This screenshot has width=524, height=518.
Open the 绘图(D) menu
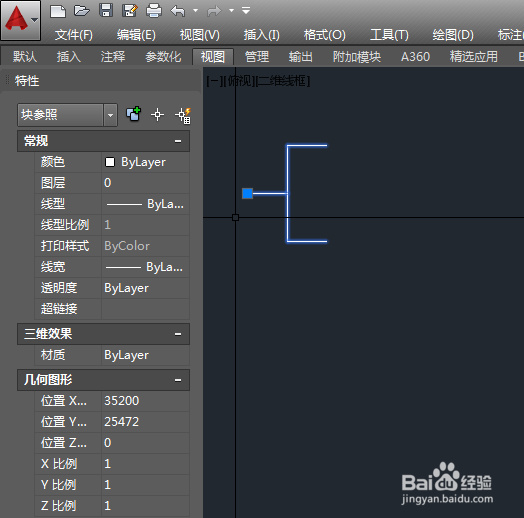pyautogui.click(x=453, y=35)
